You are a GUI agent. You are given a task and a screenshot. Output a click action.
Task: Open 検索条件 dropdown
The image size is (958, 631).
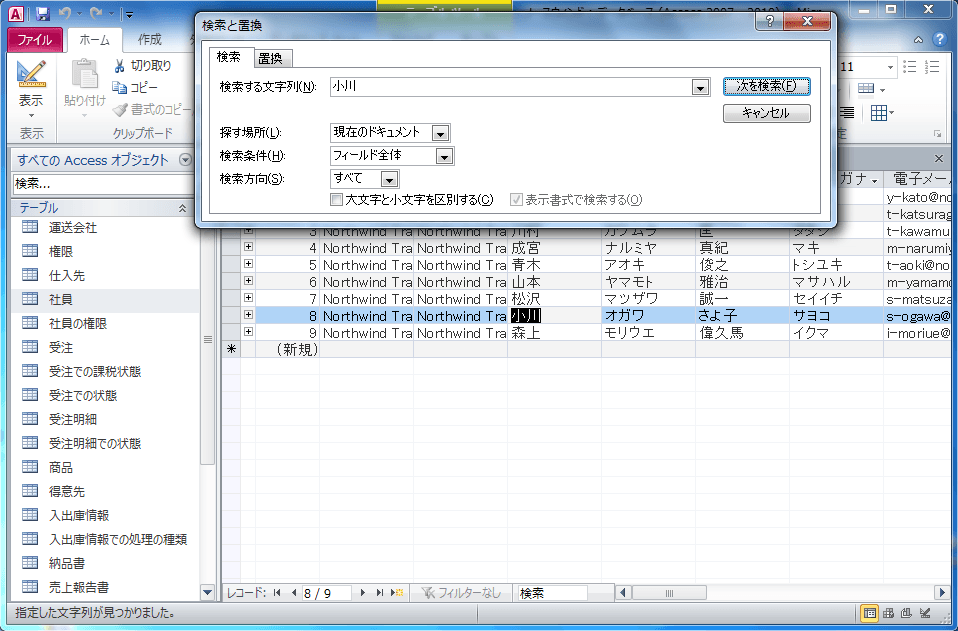click(x=444, y=156)
